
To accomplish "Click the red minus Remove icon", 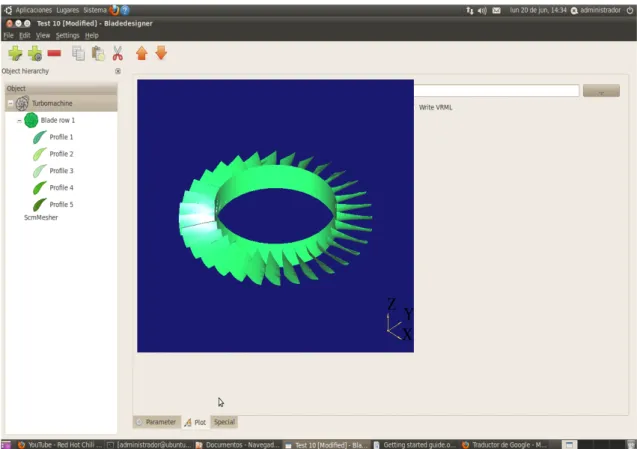I will click(54, 53).
